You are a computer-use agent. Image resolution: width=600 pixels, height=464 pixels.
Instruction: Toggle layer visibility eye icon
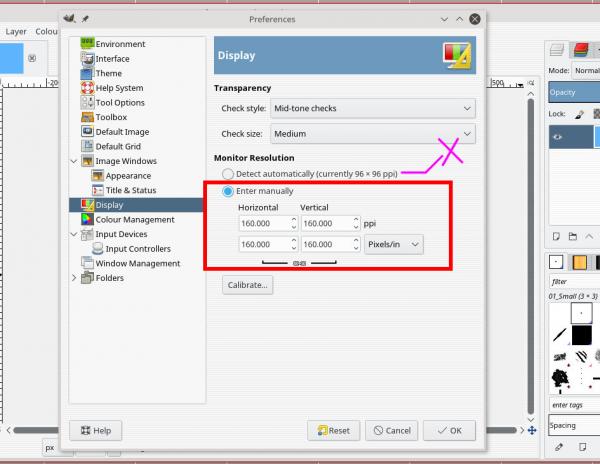(558, 137)
